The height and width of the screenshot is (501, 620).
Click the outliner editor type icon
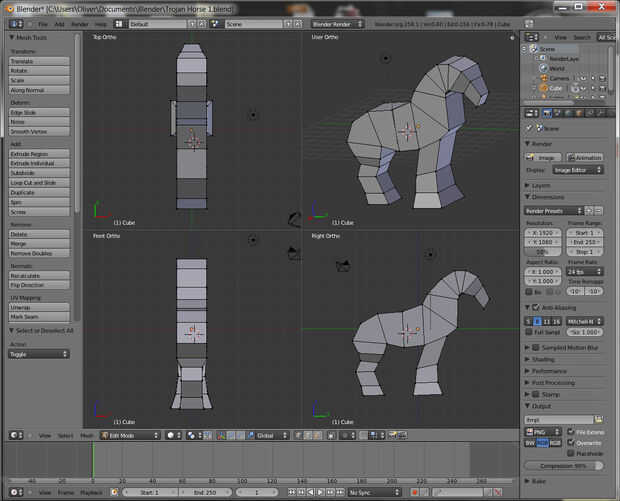point(529,37)
